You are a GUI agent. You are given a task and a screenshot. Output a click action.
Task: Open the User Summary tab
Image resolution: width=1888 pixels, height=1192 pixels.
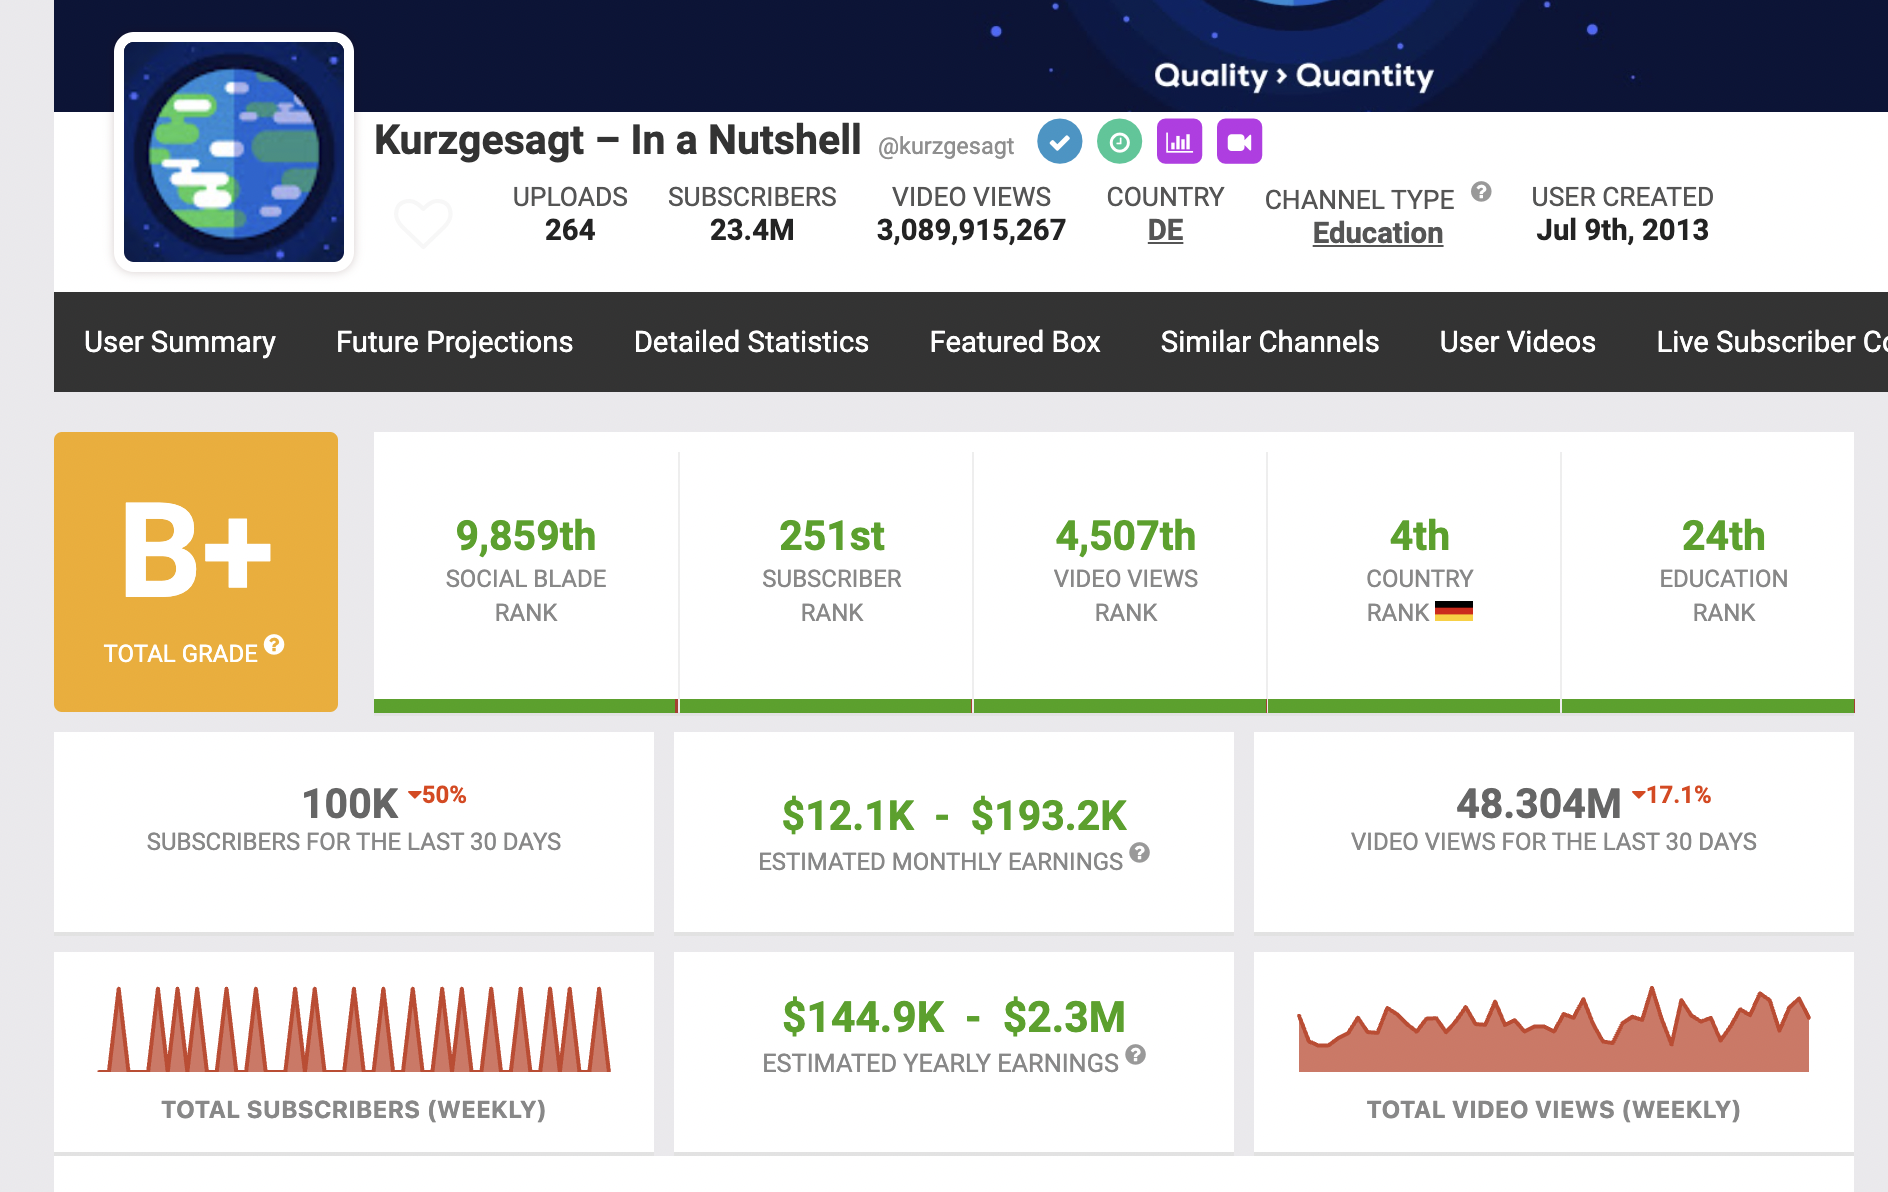coord(180,342)
